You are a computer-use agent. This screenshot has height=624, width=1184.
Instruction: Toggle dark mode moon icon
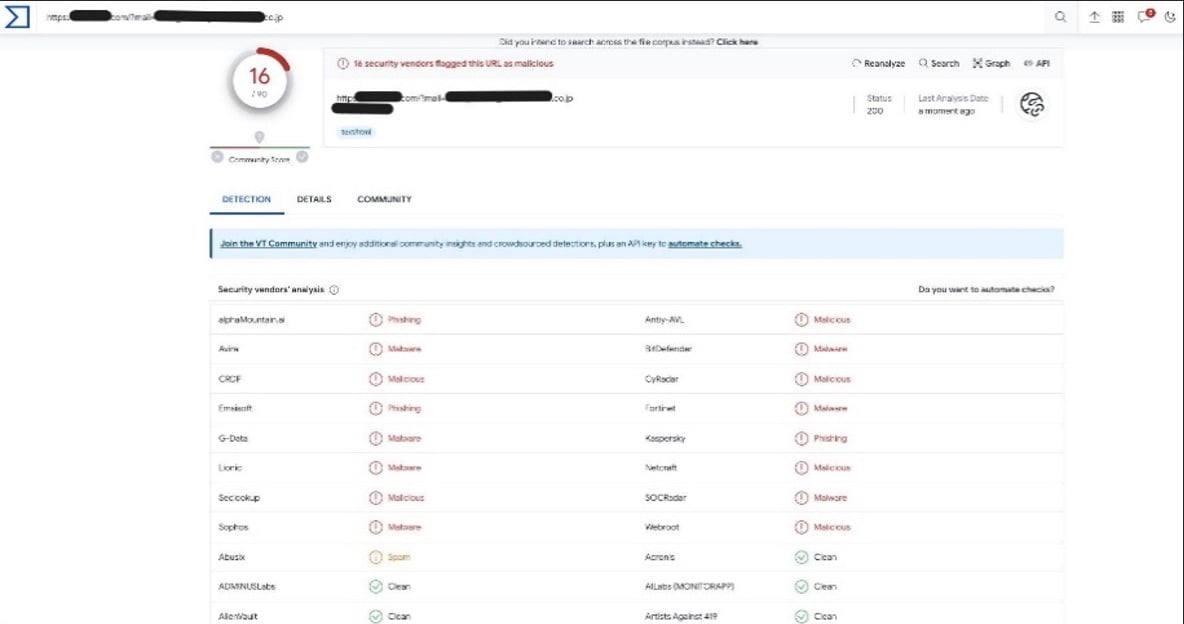tap(1170, 17)
